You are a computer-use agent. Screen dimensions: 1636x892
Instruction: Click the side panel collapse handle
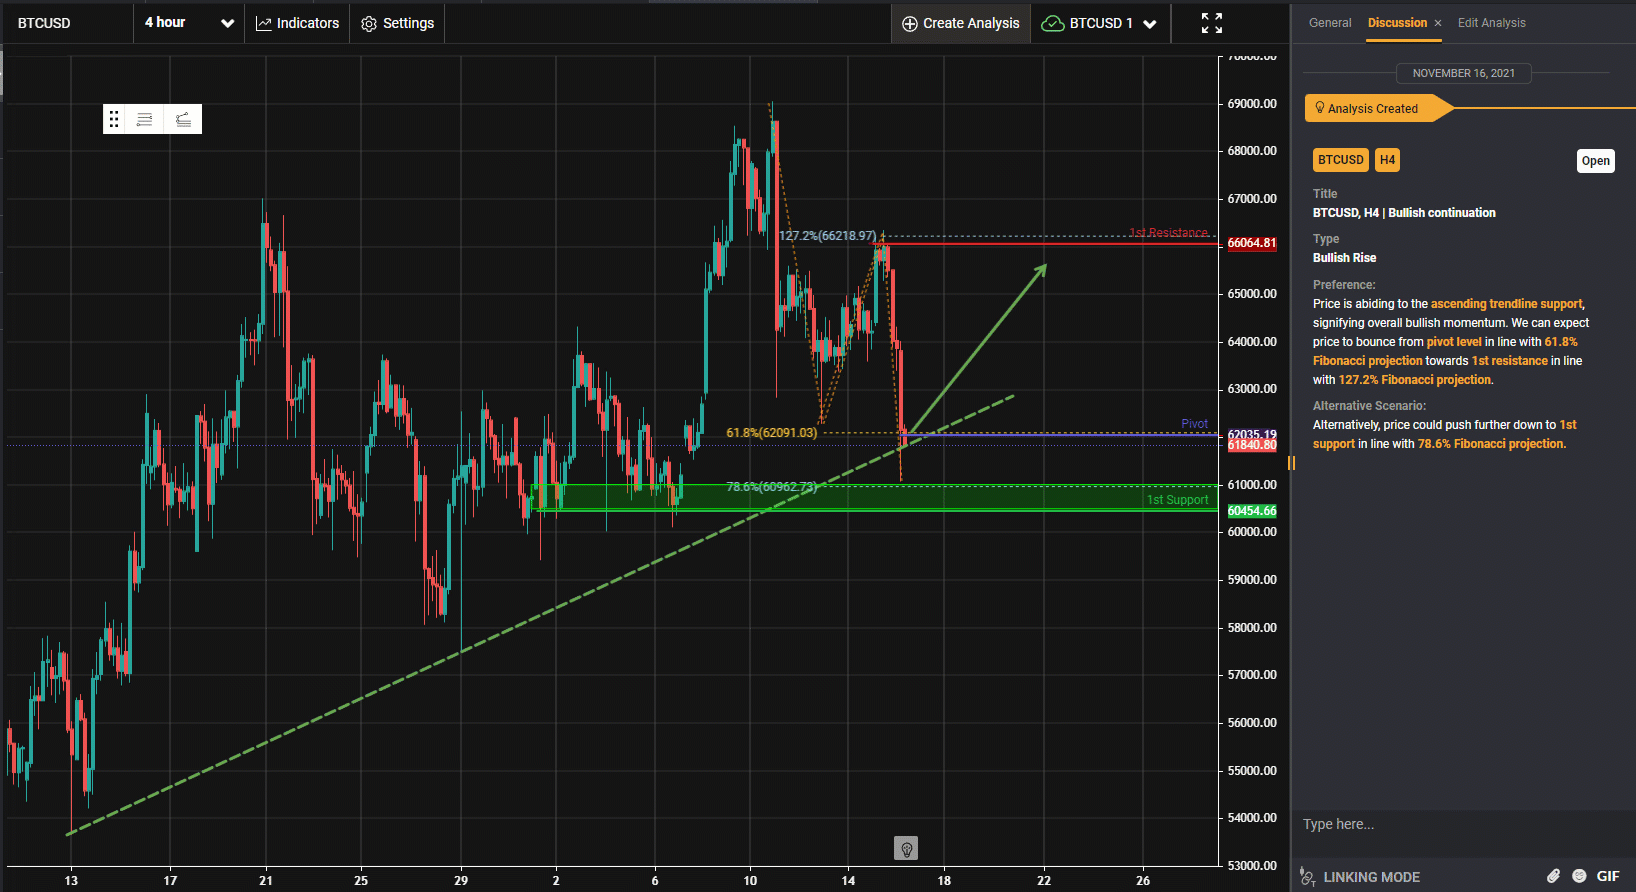(1291, 463)
